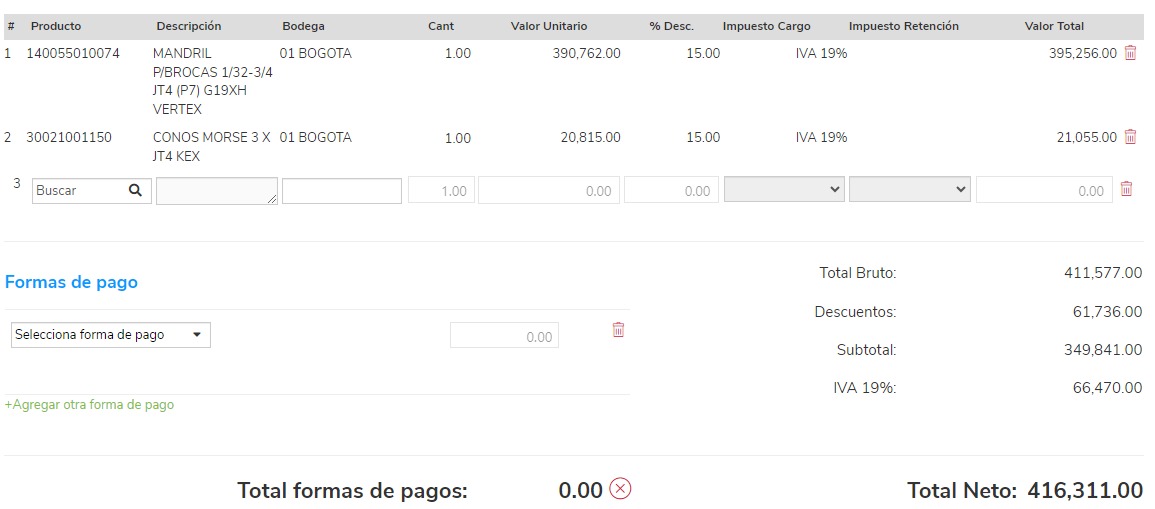
Task: Click the Bodega field in row 3
Action: (342, 191)
